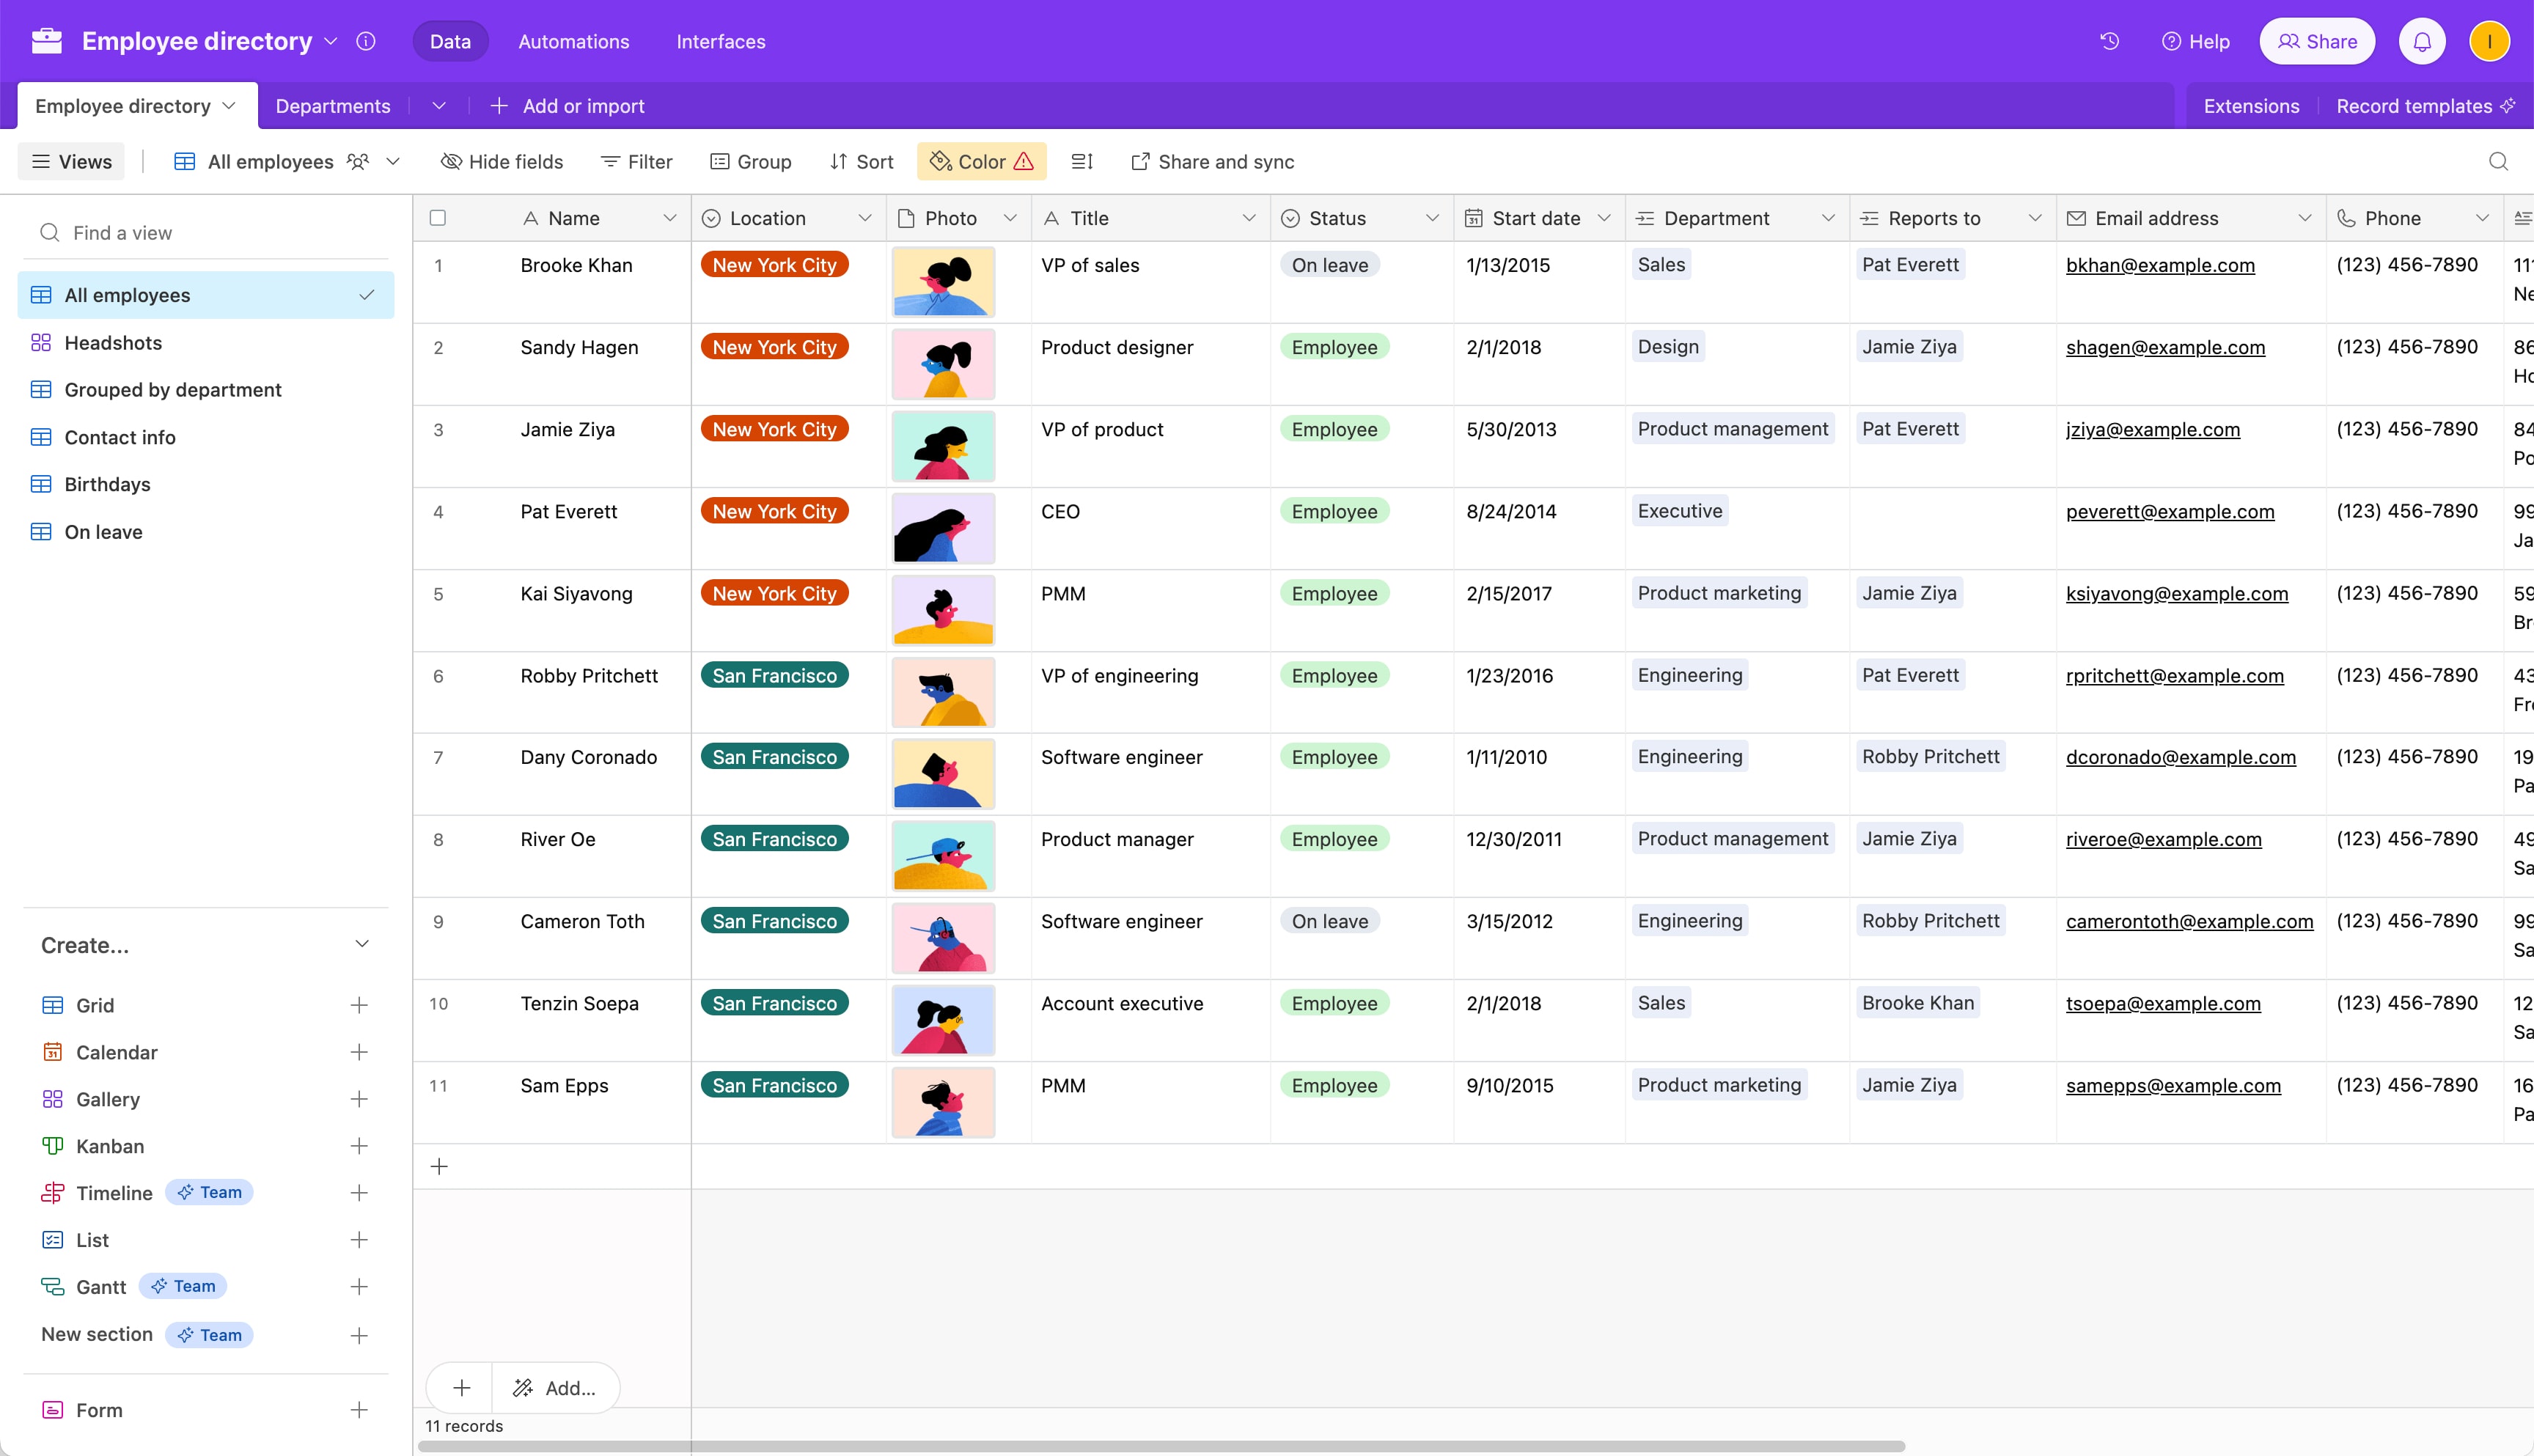The image size is (2534, 1456).
Task: Open the Departments table tab
Action: point(332,105)
